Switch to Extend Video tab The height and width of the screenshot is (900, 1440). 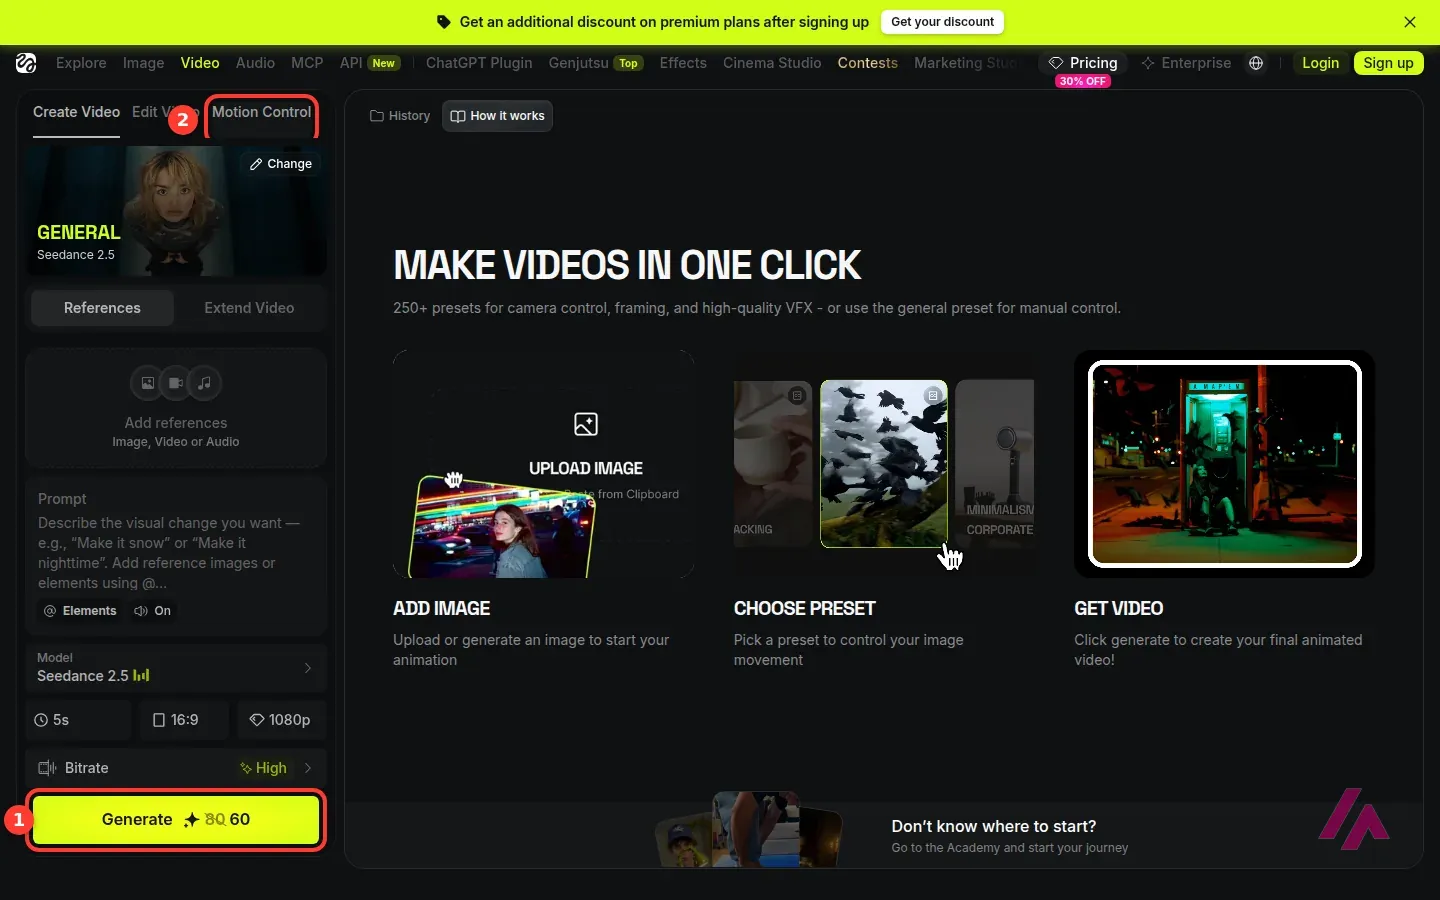point(249,308)
